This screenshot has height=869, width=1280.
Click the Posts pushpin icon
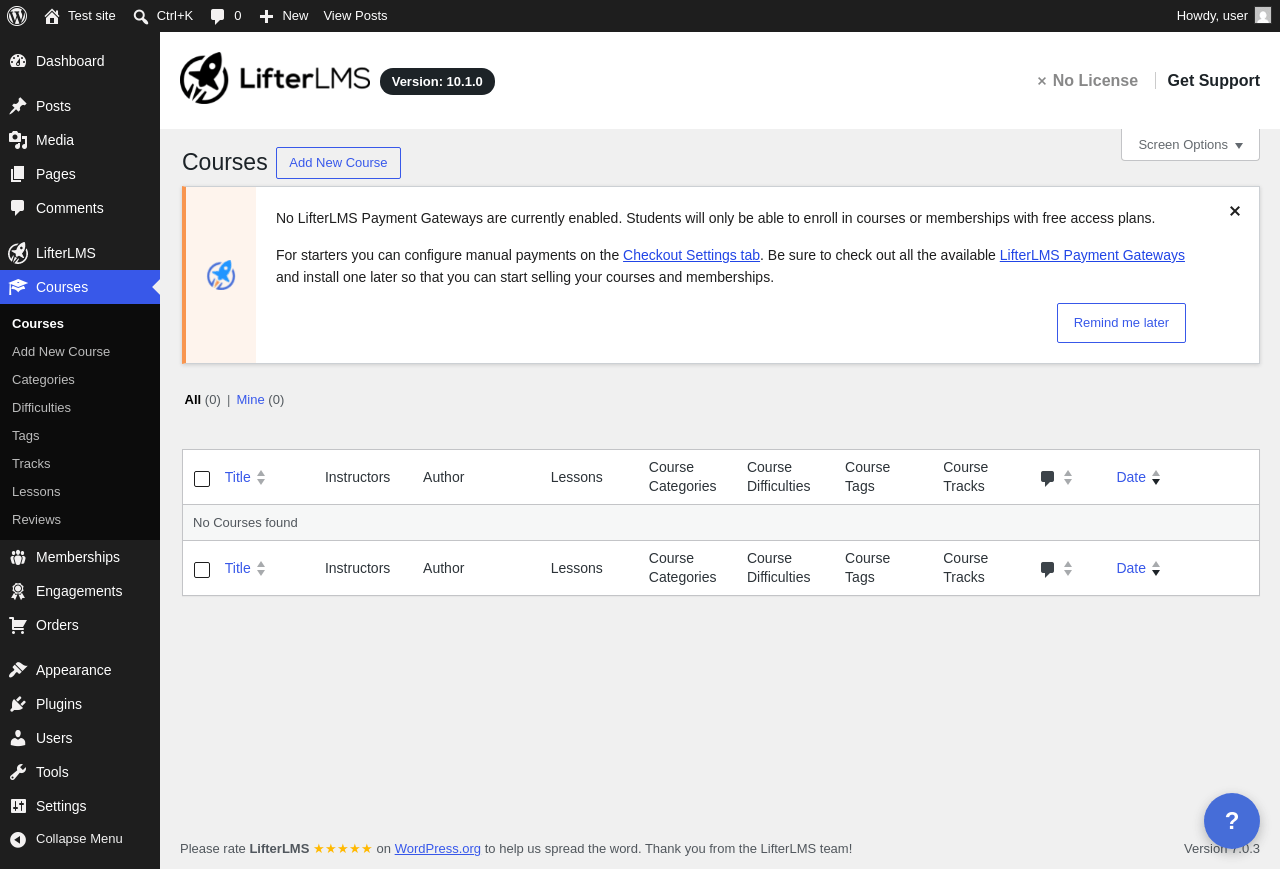click(x=18, y=106)
